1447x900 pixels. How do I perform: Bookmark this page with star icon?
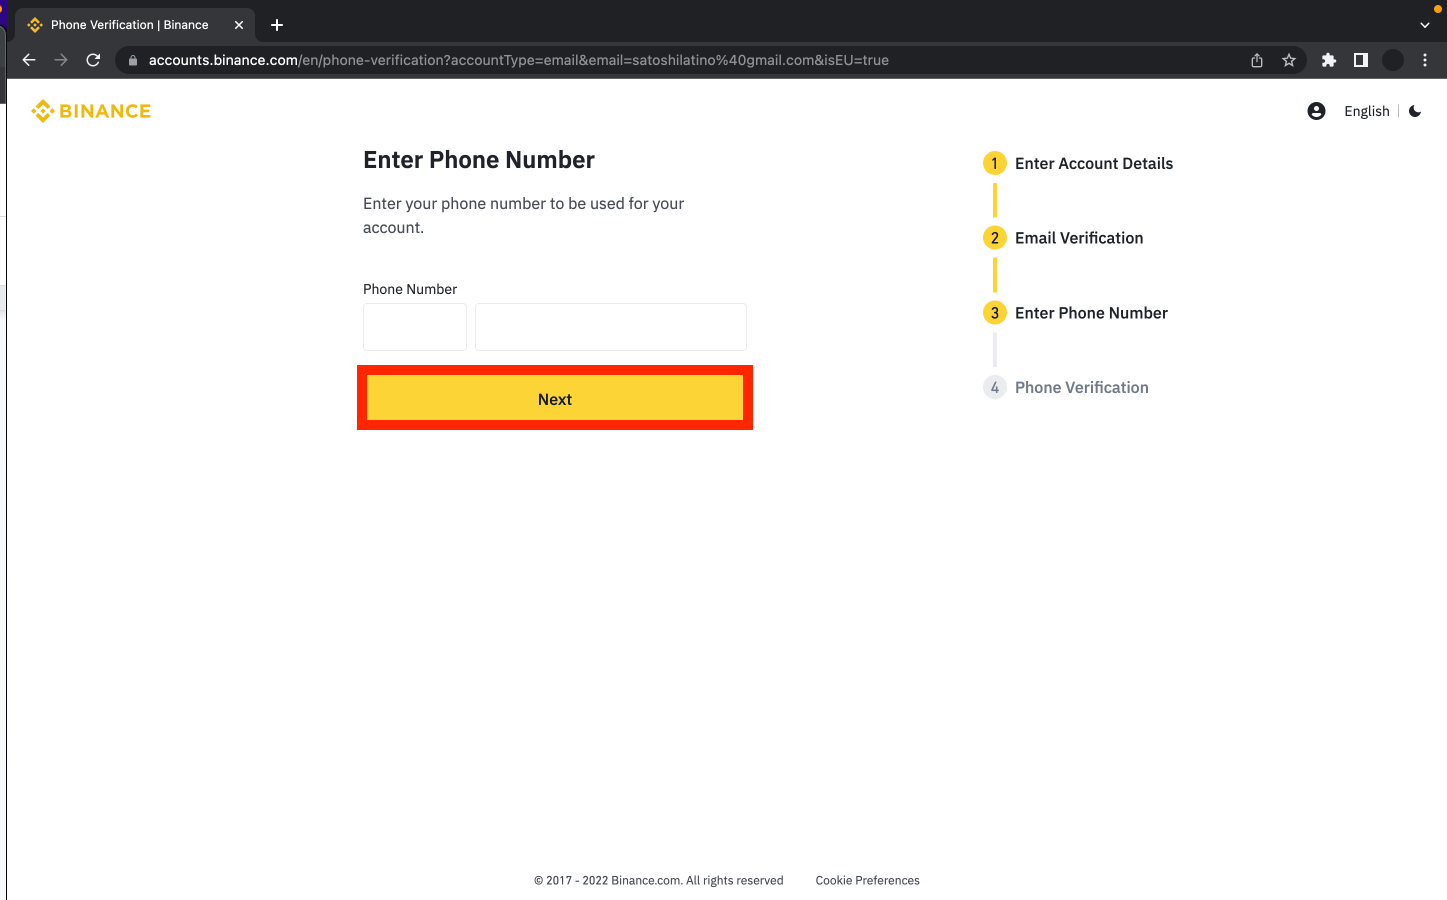[1289, 60]
